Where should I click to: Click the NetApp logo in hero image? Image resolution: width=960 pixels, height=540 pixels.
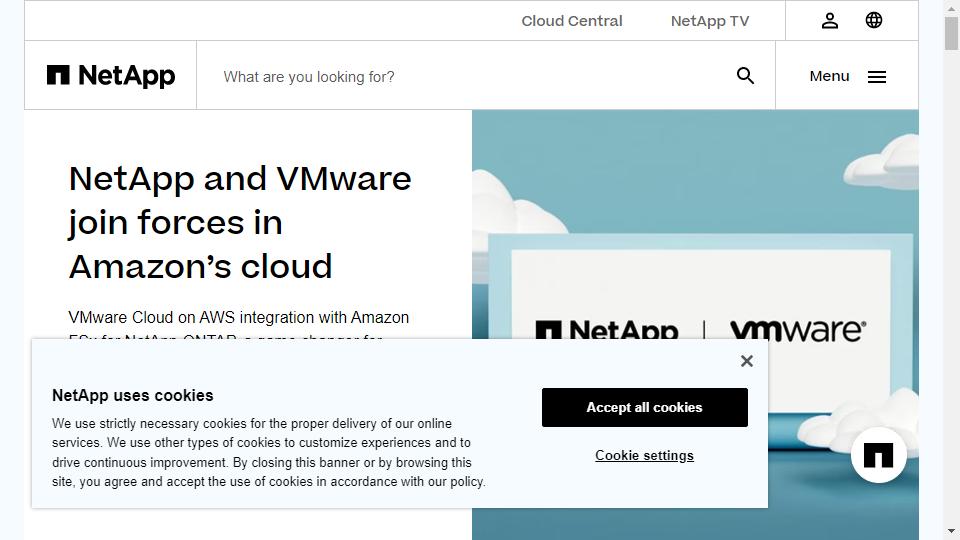607,329
